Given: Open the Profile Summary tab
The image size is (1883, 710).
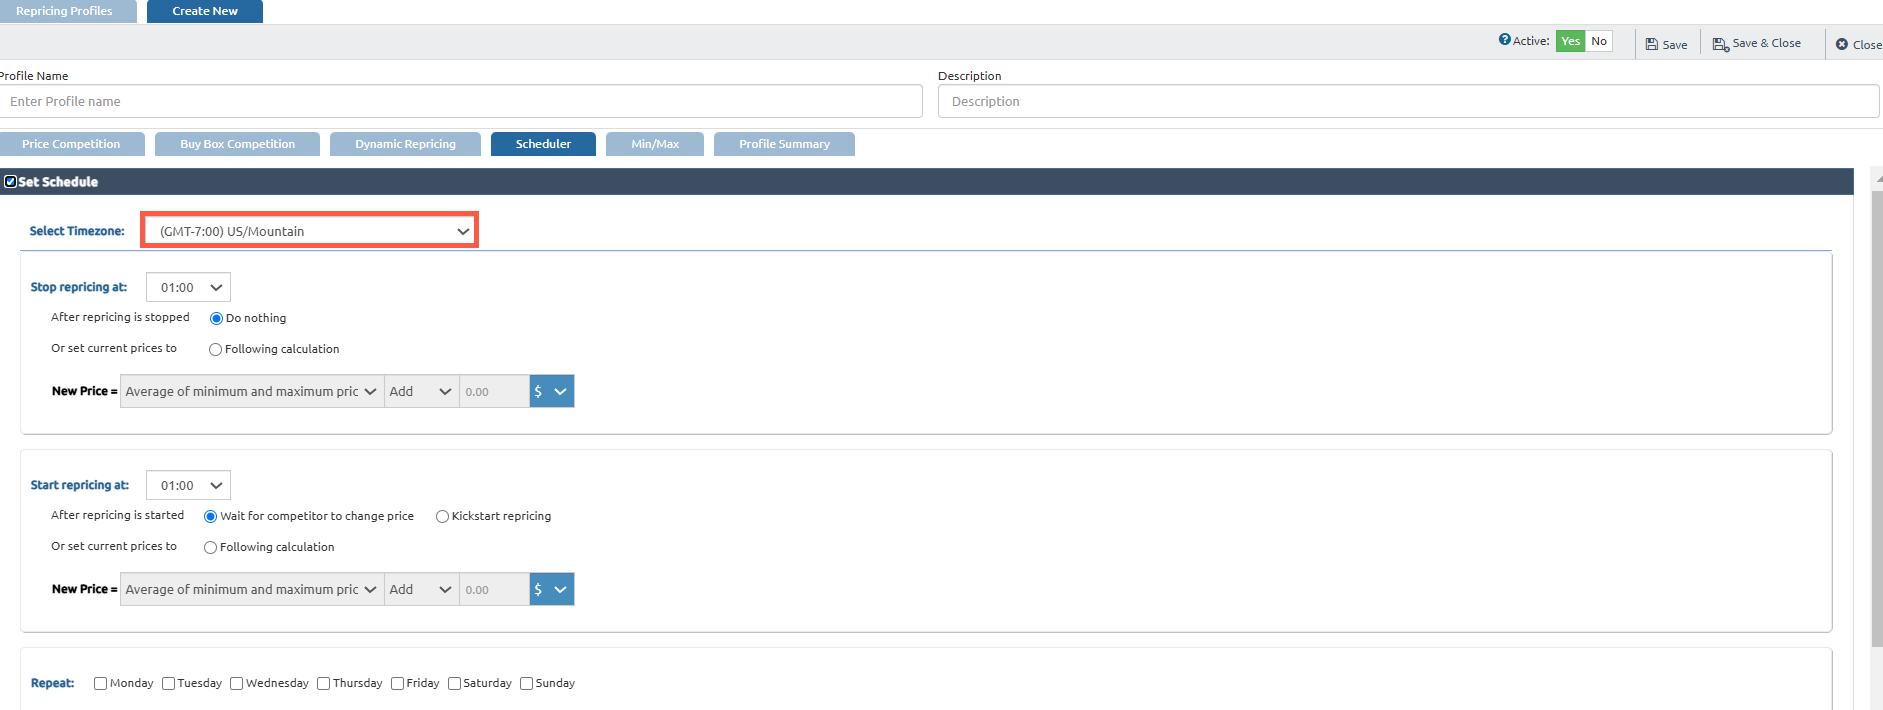Looking at the screenshot, I should point(784,144).
